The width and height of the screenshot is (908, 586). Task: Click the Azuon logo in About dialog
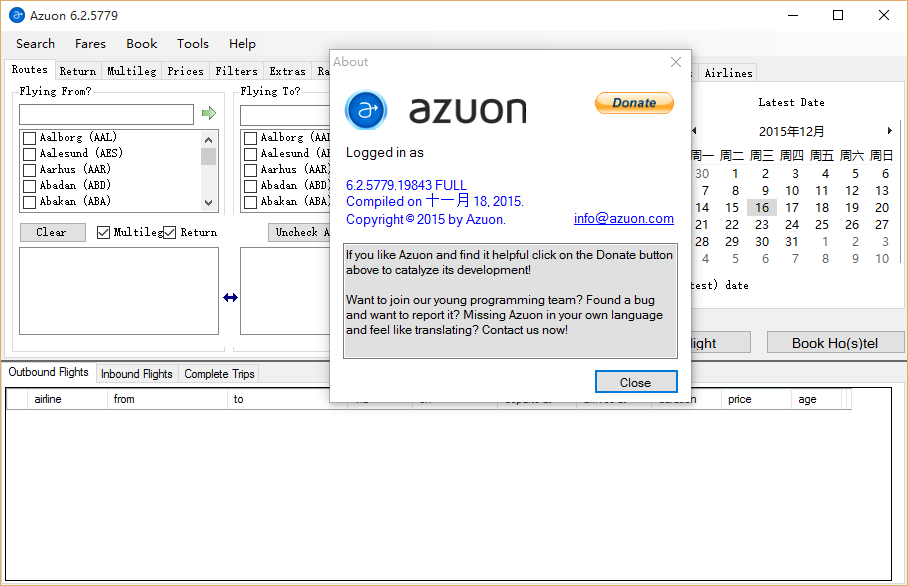coord(366,110)
